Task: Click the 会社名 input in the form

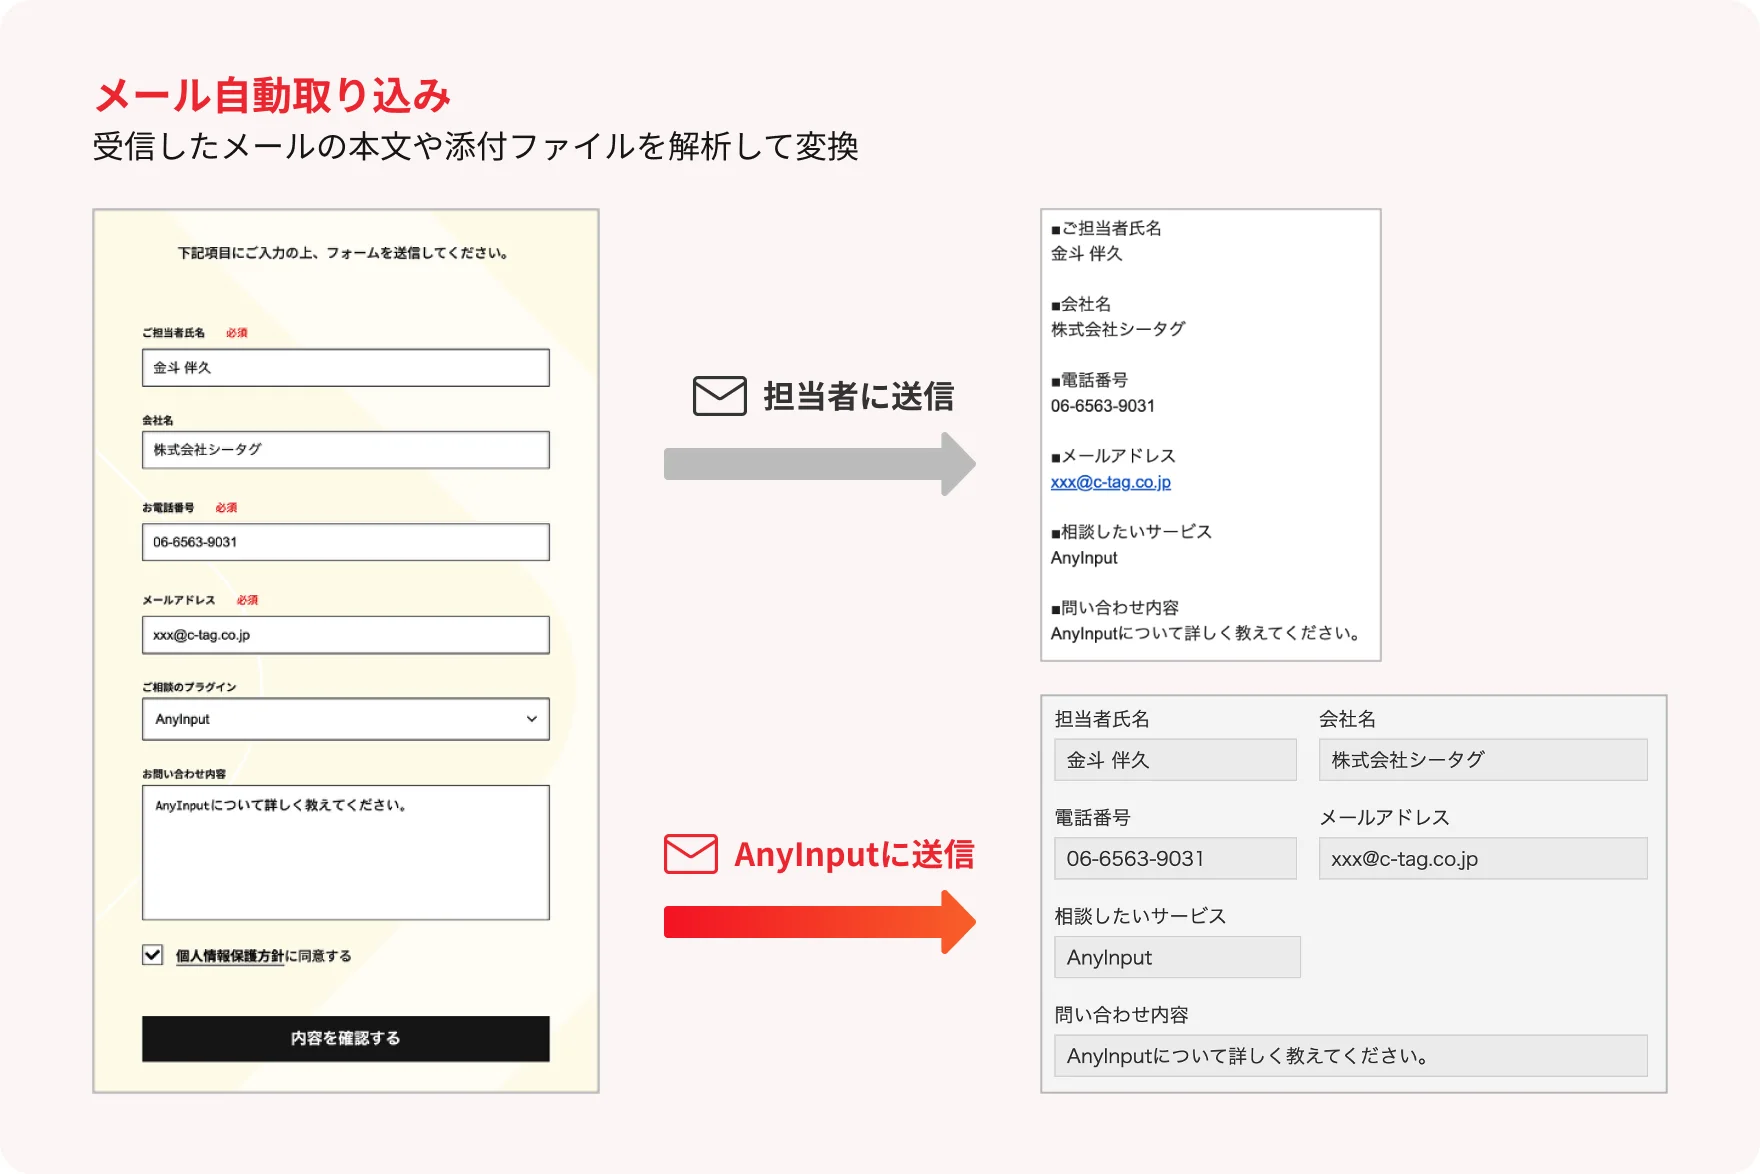Action: (346, 450)
